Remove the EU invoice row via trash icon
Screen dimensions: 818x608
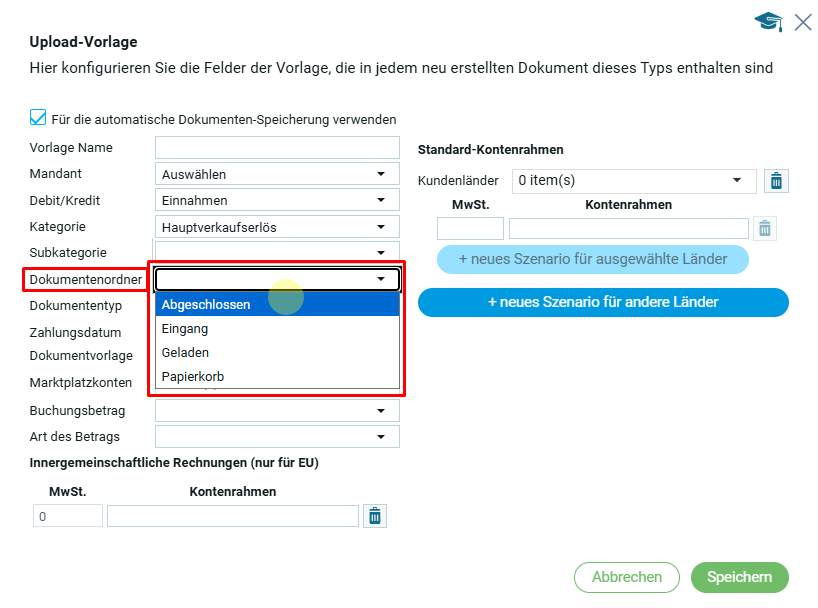pyautogui.click(x=375, y=516)
